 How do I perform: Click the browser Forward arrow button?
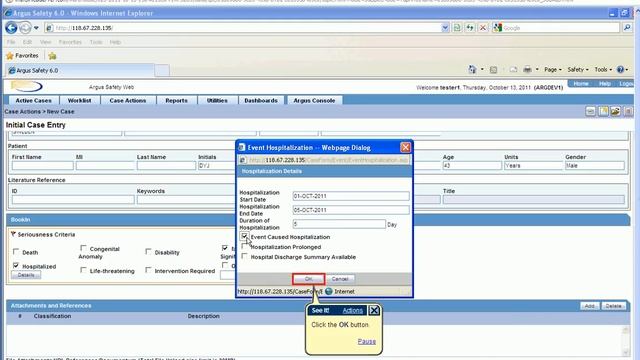click(x=25, y=28)
